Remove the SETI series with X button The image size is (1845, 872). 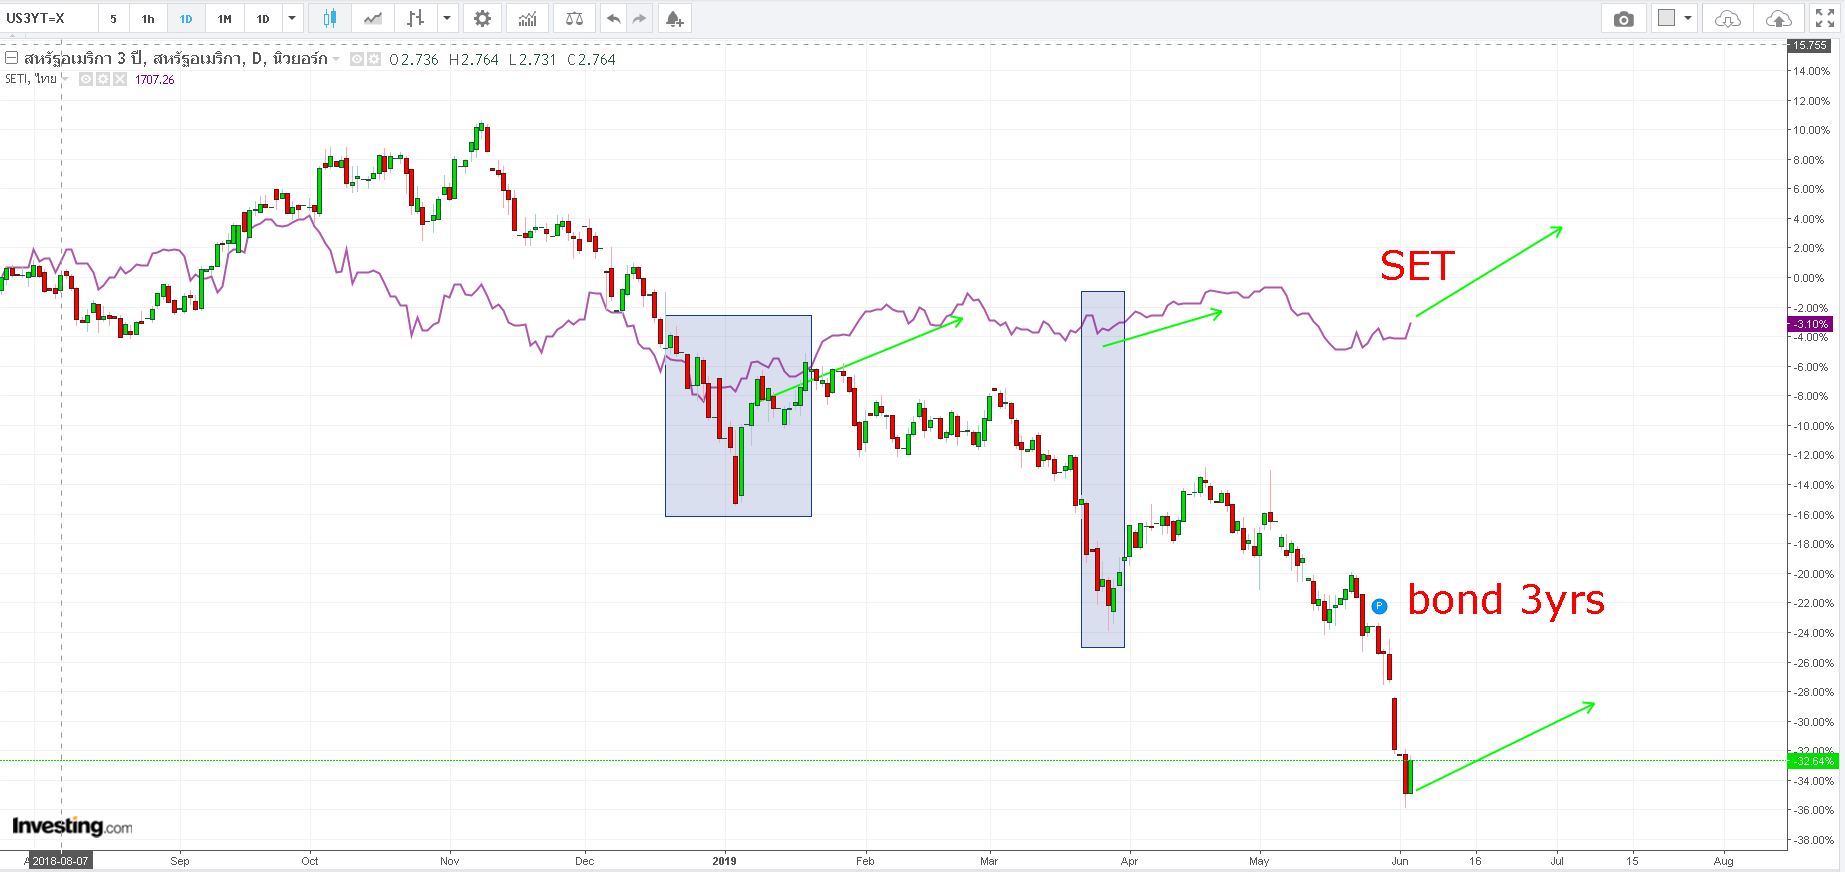pyautogui.click(x=120, y=79)
